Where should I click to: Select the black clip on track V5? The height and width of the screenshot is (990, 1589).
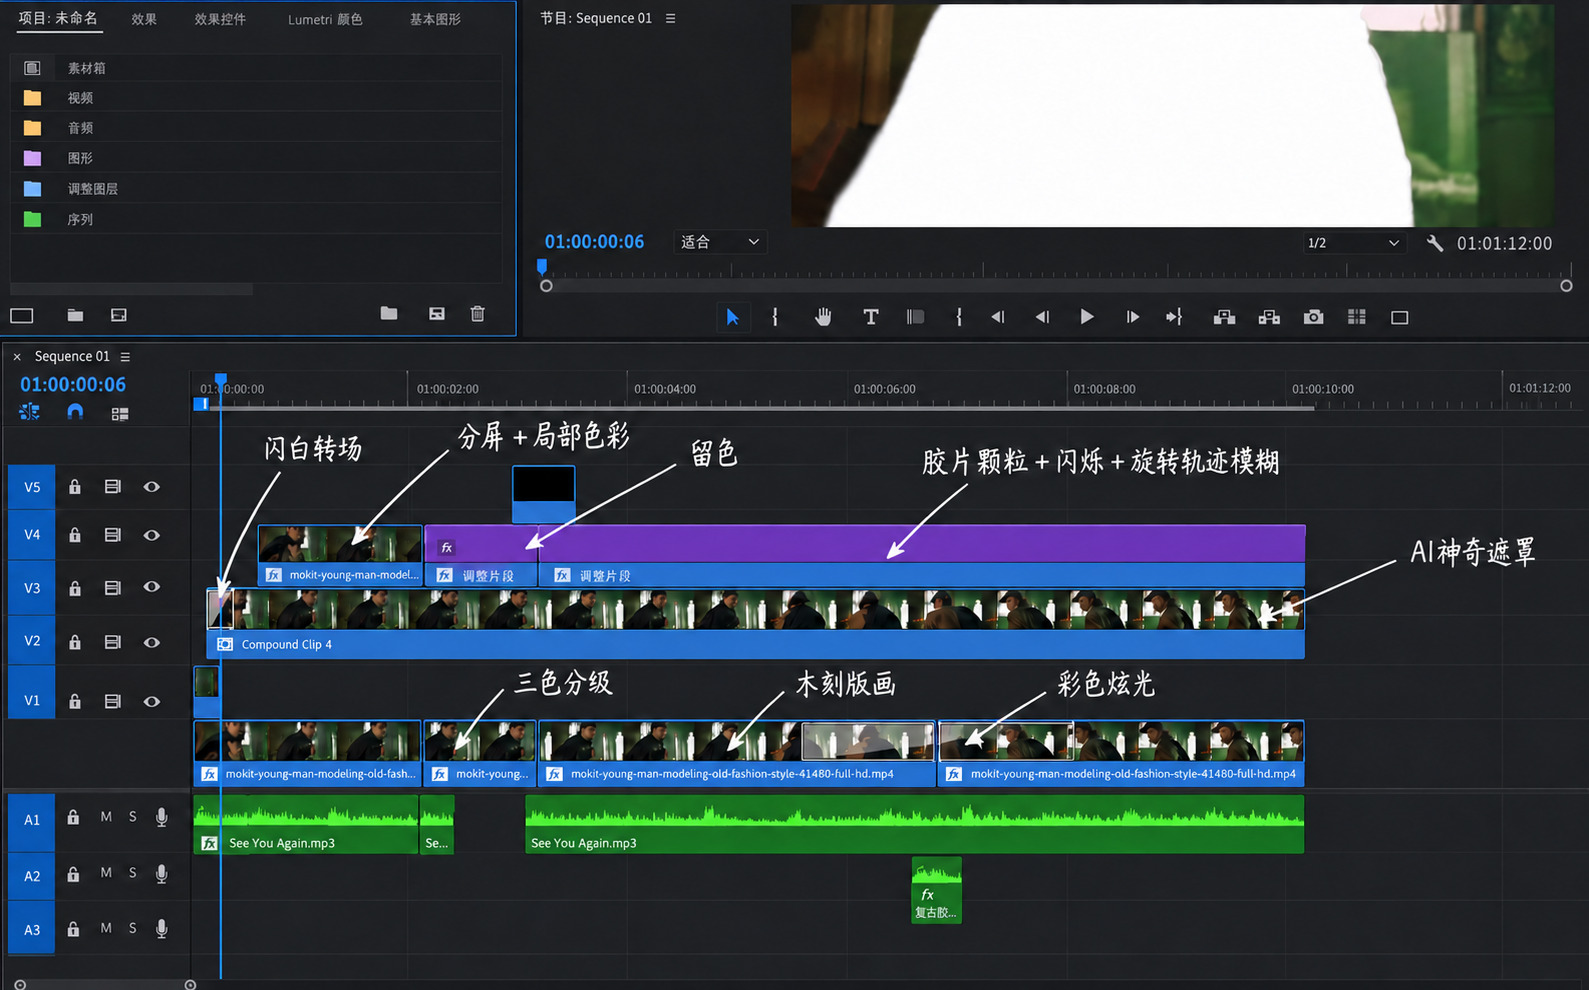click(x=543, y=494)
